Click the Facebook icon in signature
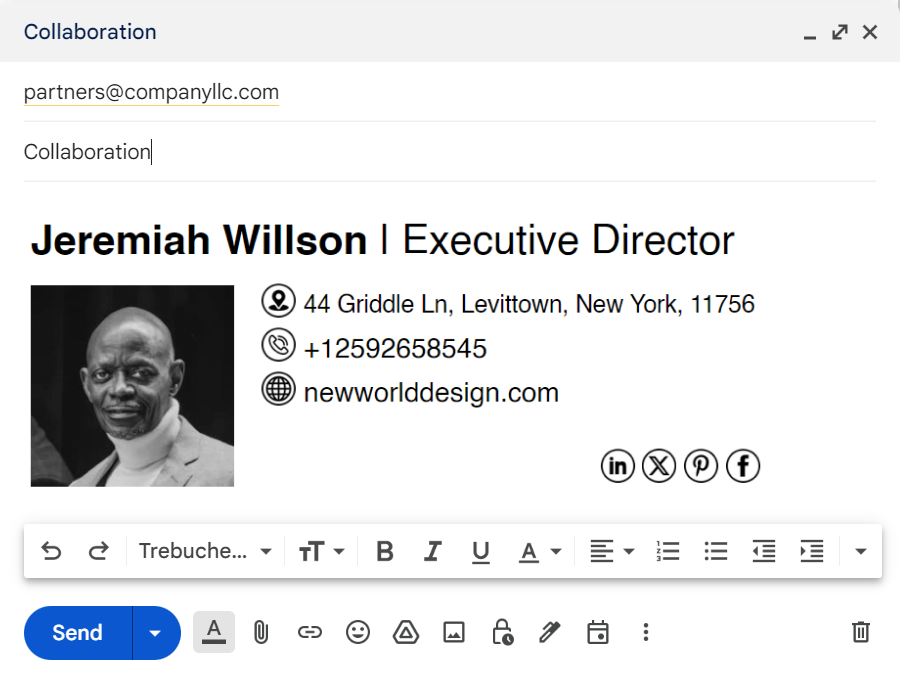 743,465
